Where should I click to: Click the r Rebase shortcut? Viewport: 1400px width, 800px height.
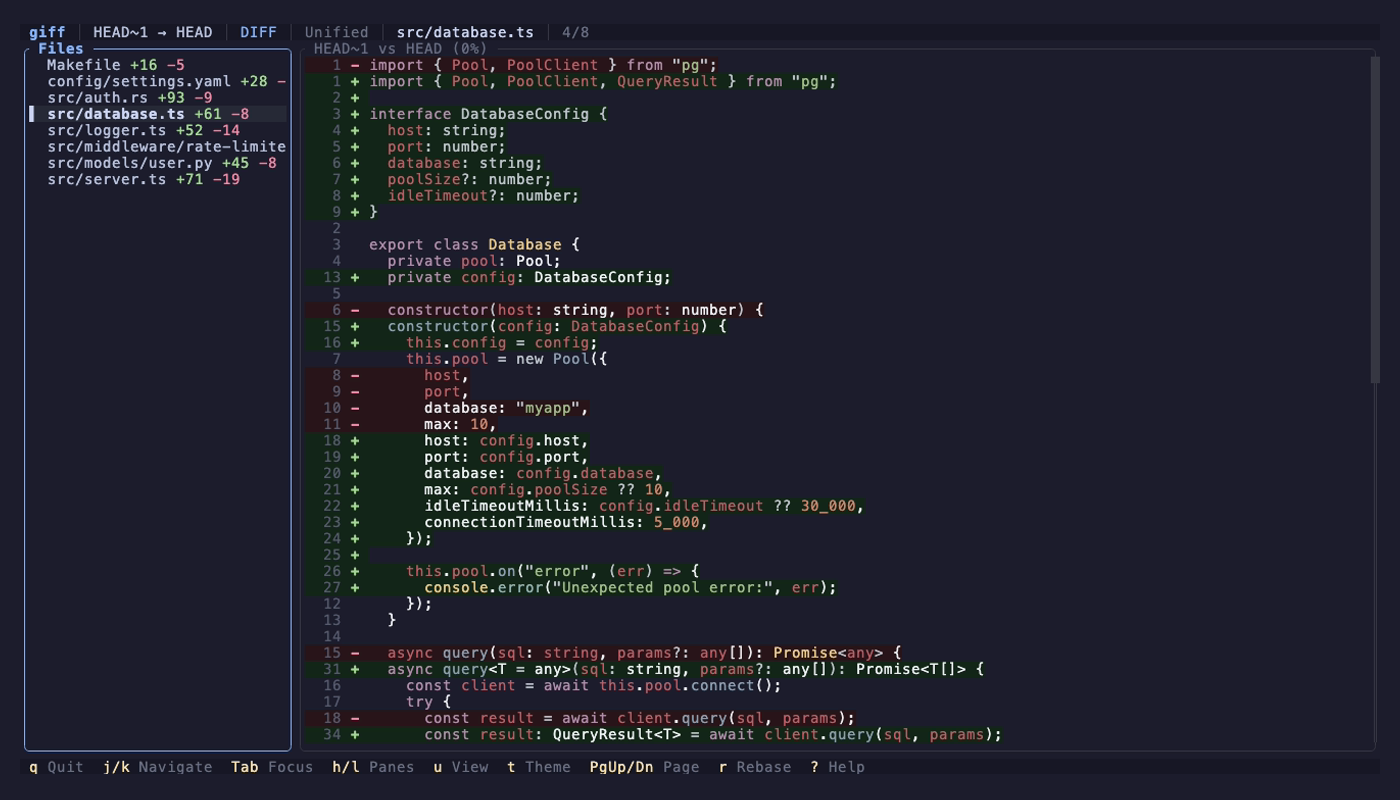click(755, 767)
